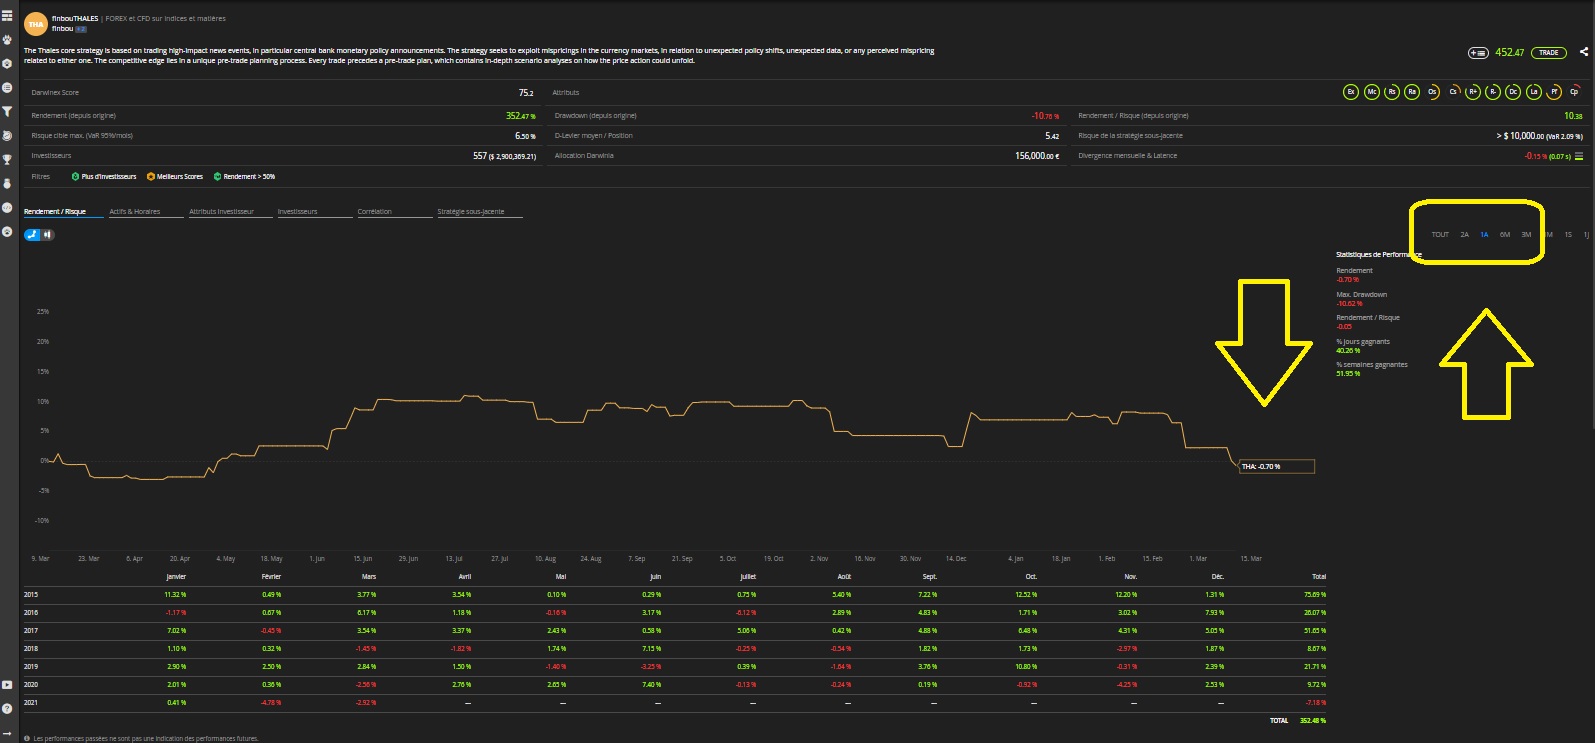Click the 2019 October return 10.80 %
1595x743 pixels.
coord(1027,667)
